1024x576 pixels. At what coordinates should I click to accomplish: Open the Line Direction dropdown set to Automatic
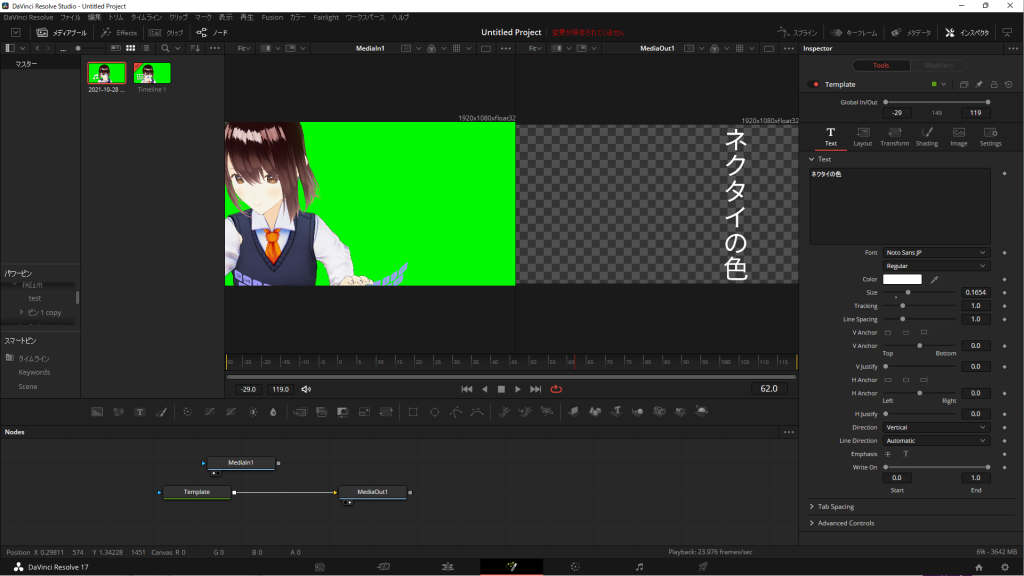pyautogui.click(x=935, y=441)
